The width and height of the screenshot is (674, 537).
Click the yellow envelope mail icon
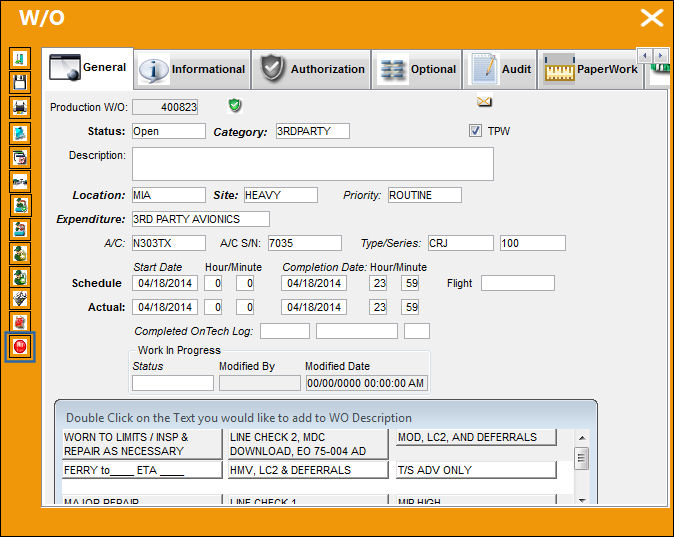tap(484, 101)
